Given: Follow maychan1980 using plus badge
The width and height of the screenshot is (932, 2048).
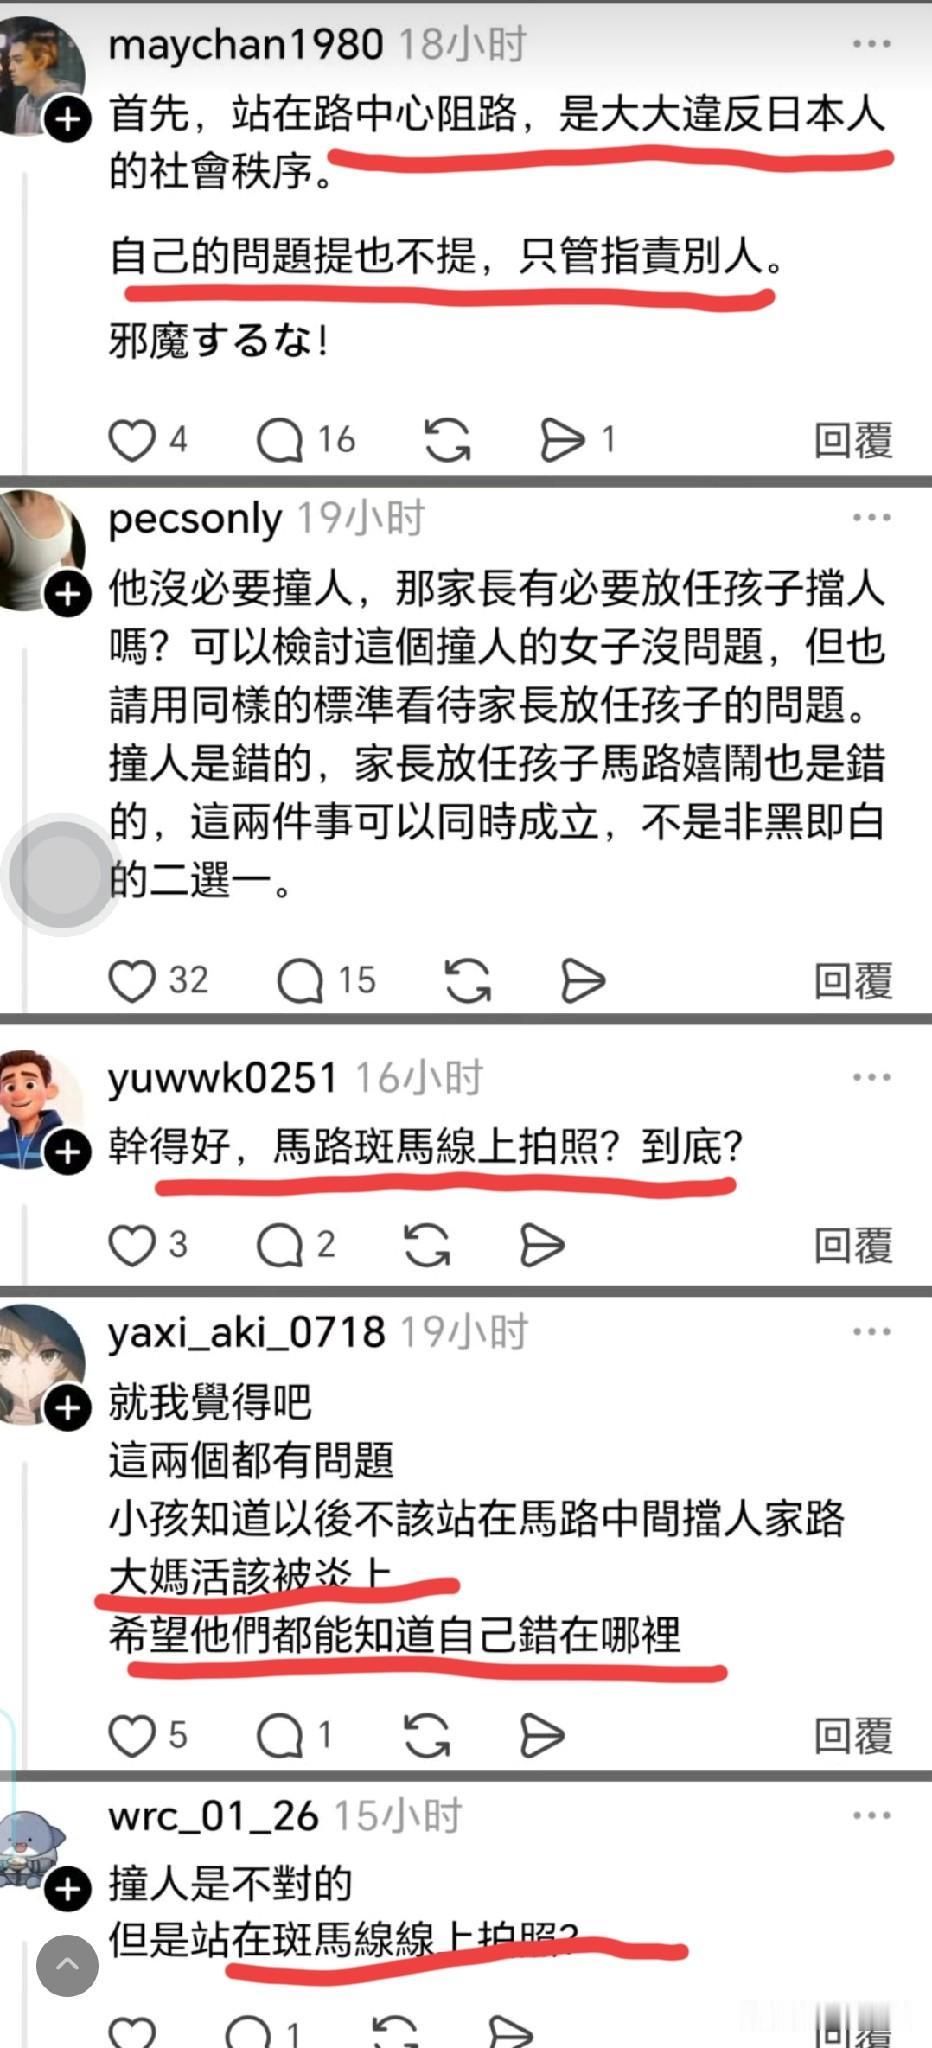Looking at the screenshot, I should click(x=68, y=121).
